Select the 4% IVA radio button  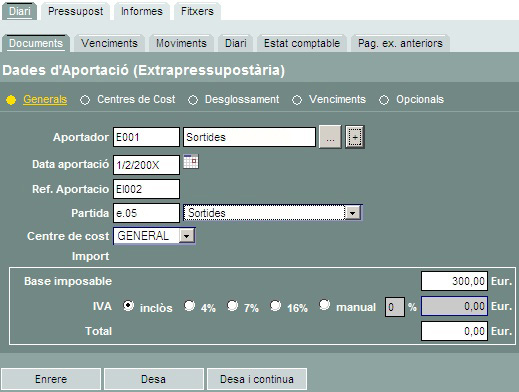click(189, 306)
